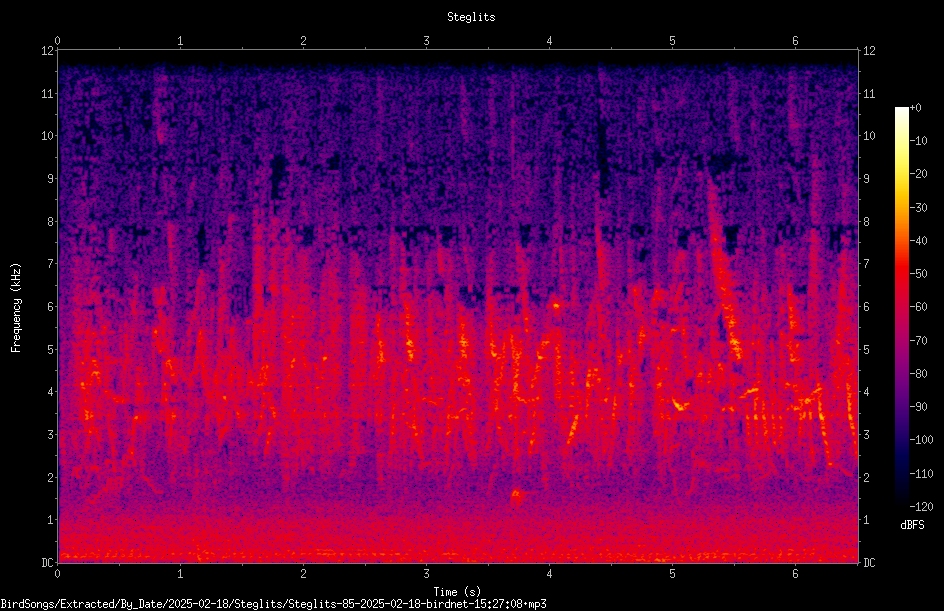Image resolution: width=944 pixels, height=611 pixels.
Task: Click the small bright blob near 1.5 kHz
Action: pos(516,497)
